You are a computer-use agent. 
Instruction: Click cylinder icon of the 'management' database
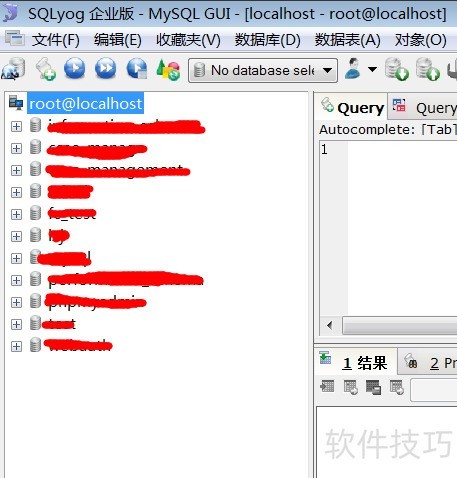35,169
